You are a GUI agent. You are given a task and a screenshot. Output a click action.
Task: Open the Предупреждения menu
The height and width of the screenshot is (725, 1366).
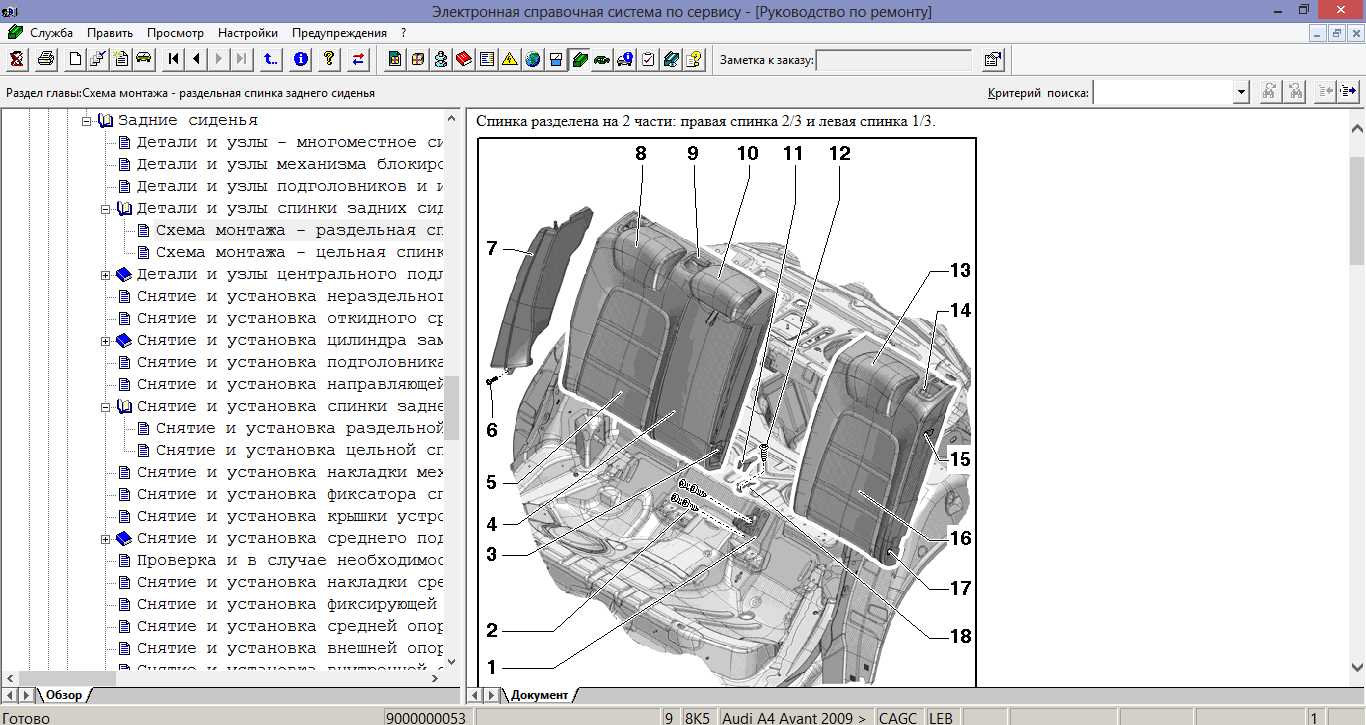339,33
